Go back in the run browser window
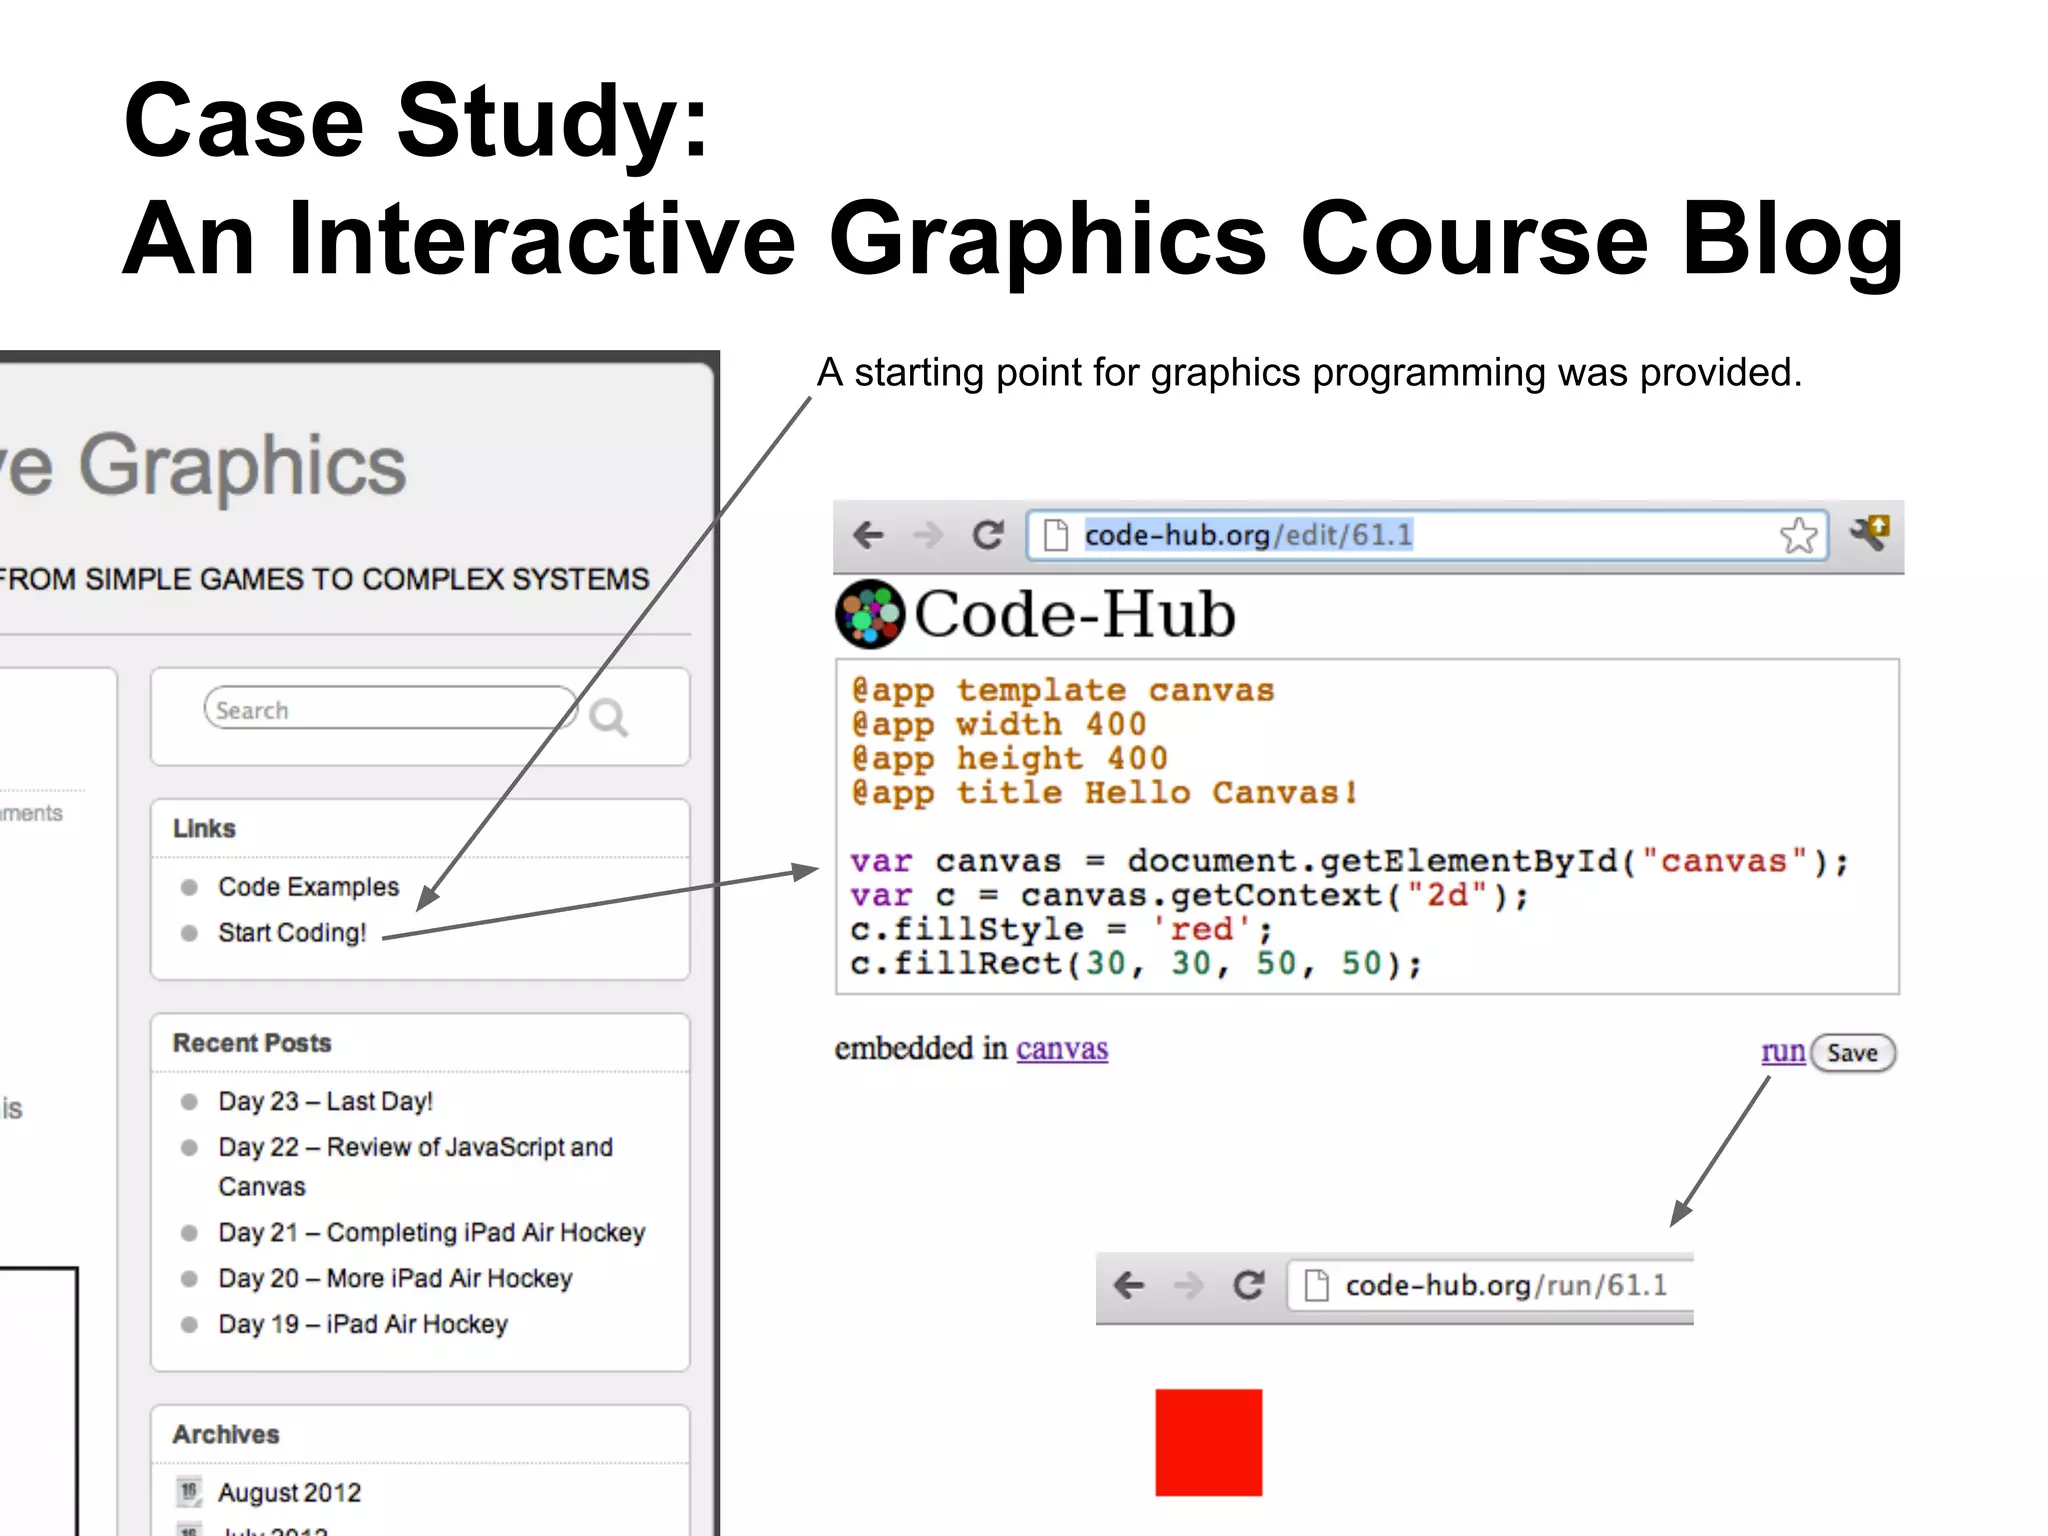This screenshot has width=2048, height=1536. pos(1129,1285)
